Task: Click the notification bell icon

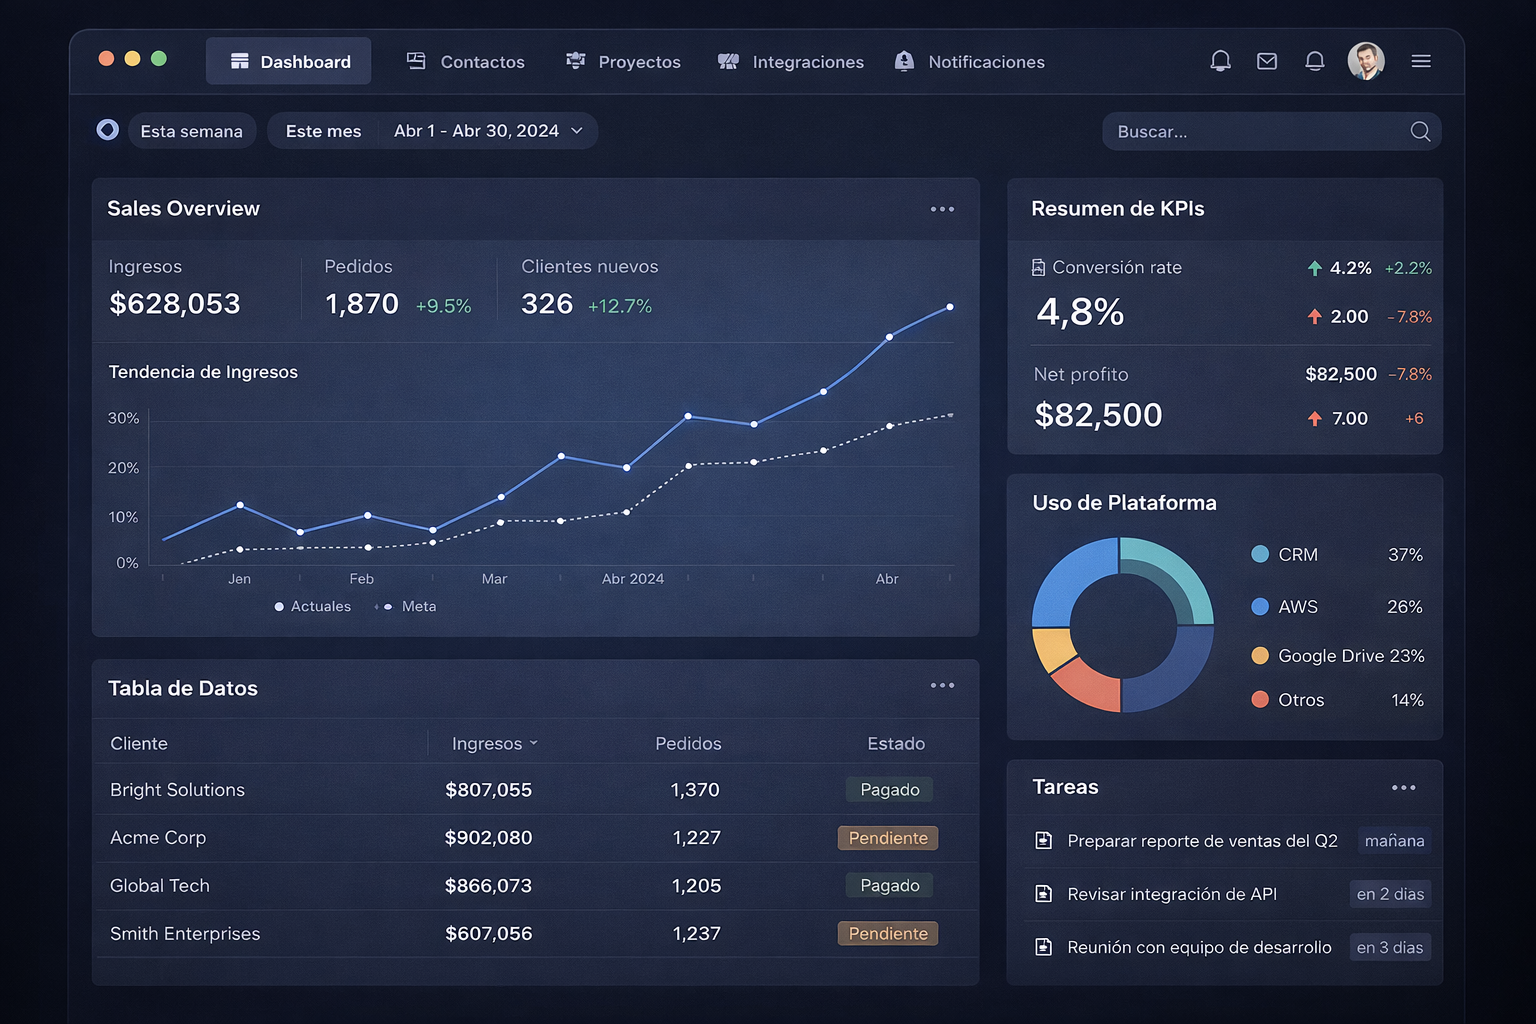Action: (1220, 61)
